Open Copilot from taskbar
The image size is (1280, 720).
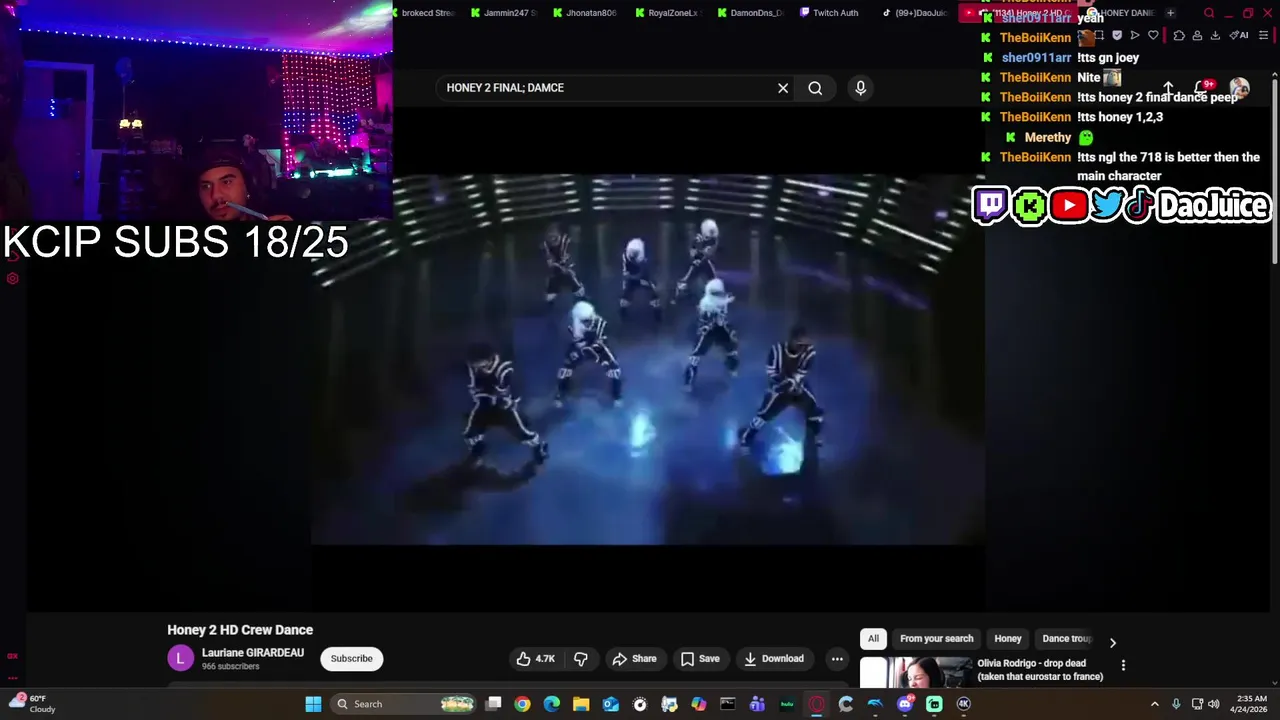click(699, 704)
